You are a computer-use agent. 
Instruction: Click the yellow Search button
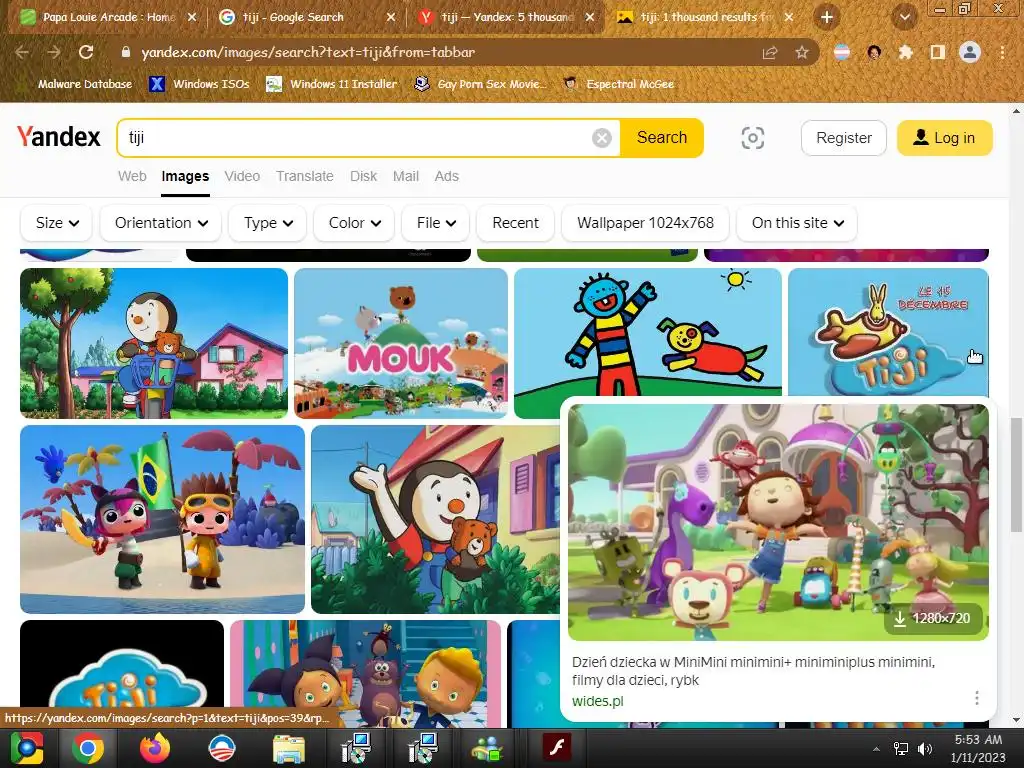click(x=662, y=138)
